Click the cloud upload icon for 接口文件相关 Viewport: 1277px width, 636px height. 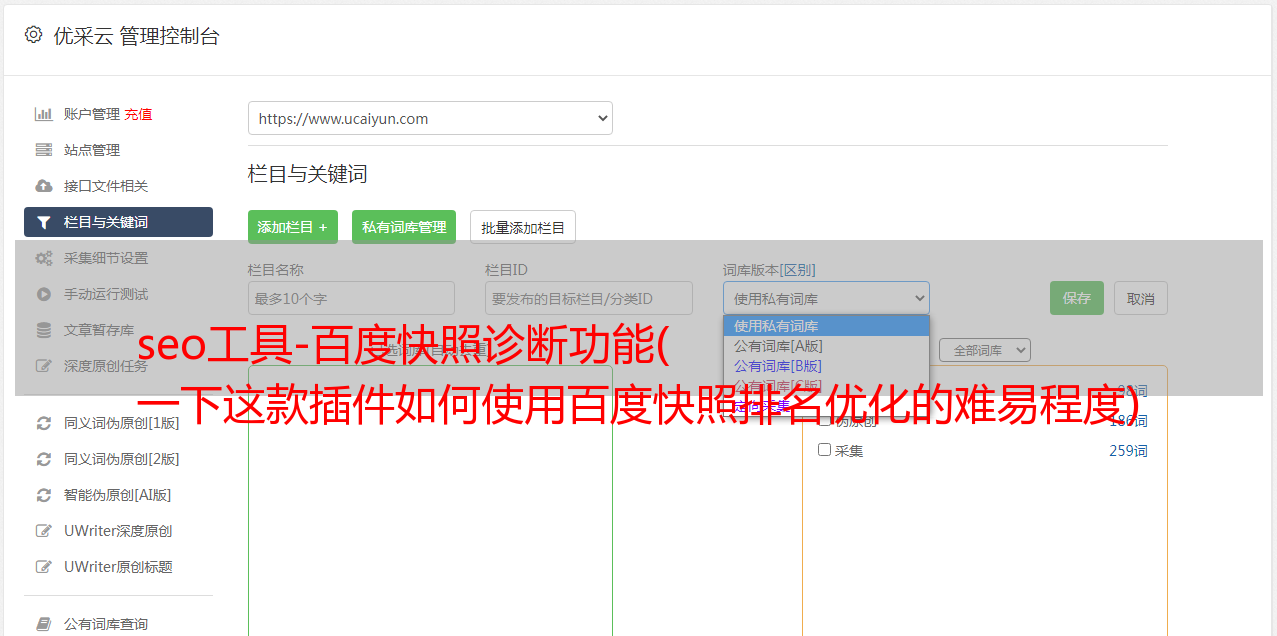44,186
